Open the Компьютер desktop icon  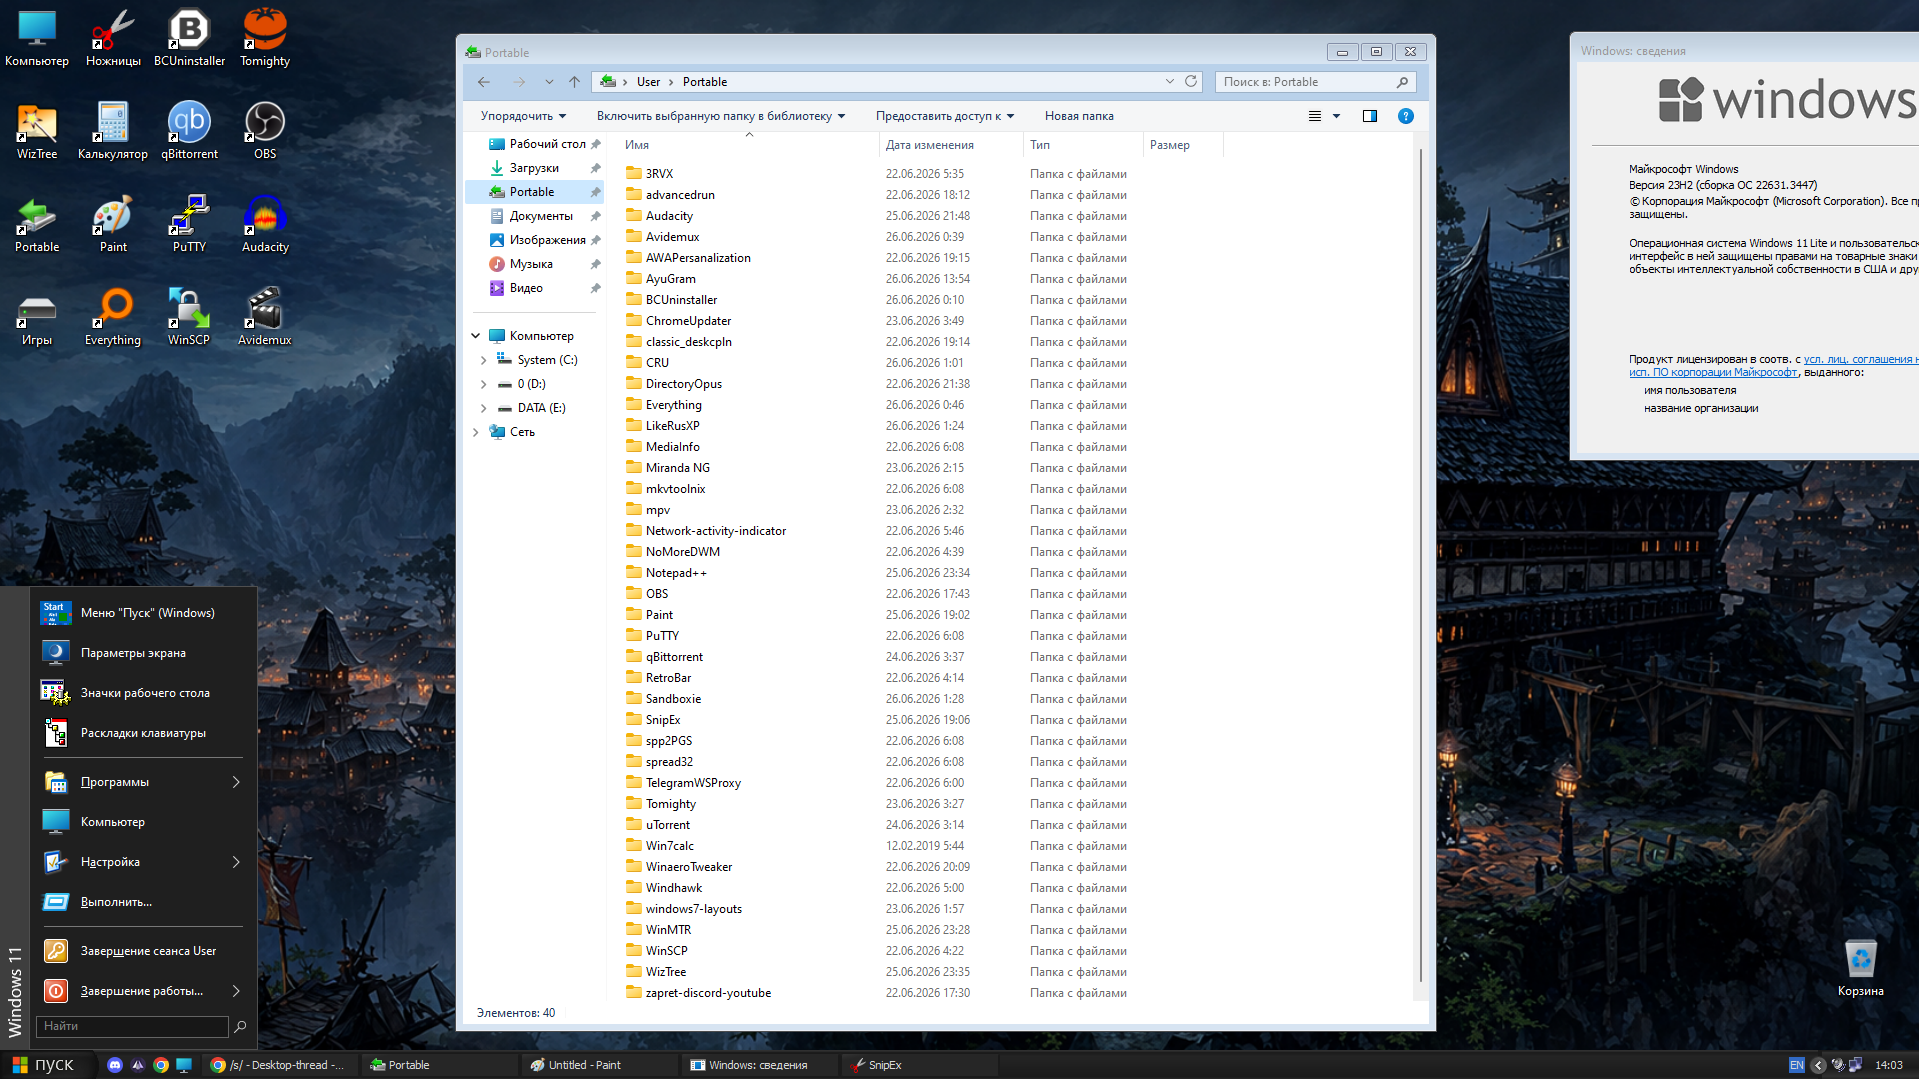[x=37, y=38]
